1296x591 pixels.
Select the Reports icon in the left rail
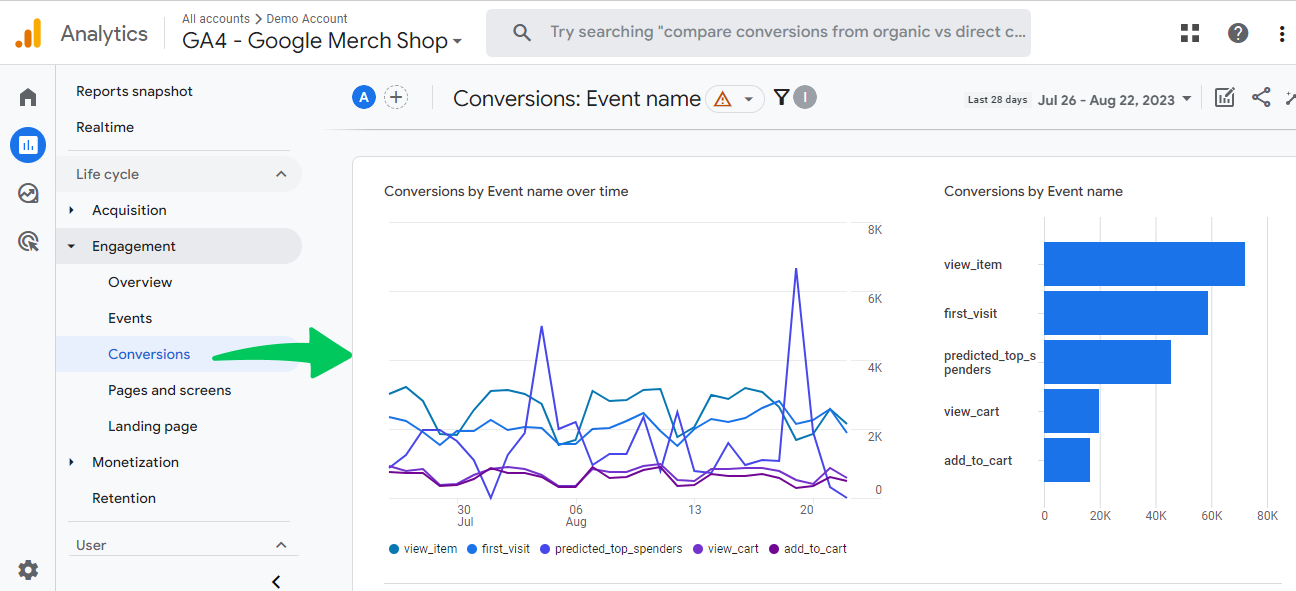point(28,145)
